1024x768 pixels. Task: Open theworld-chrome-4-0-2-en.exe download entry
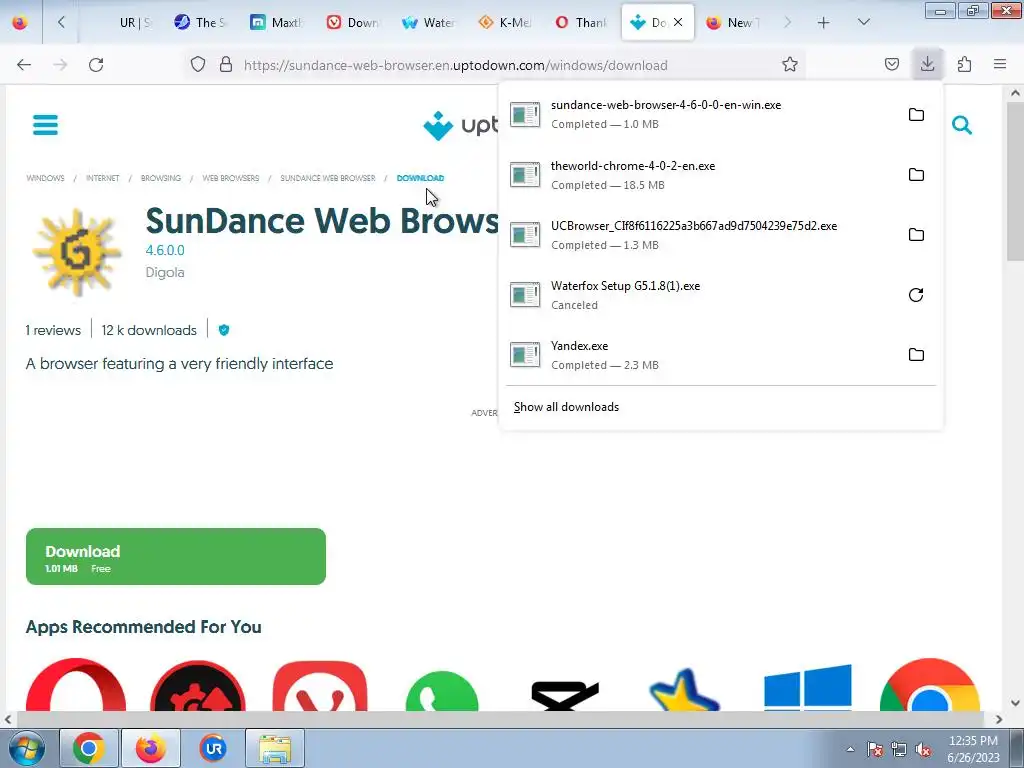coord(701,174)
